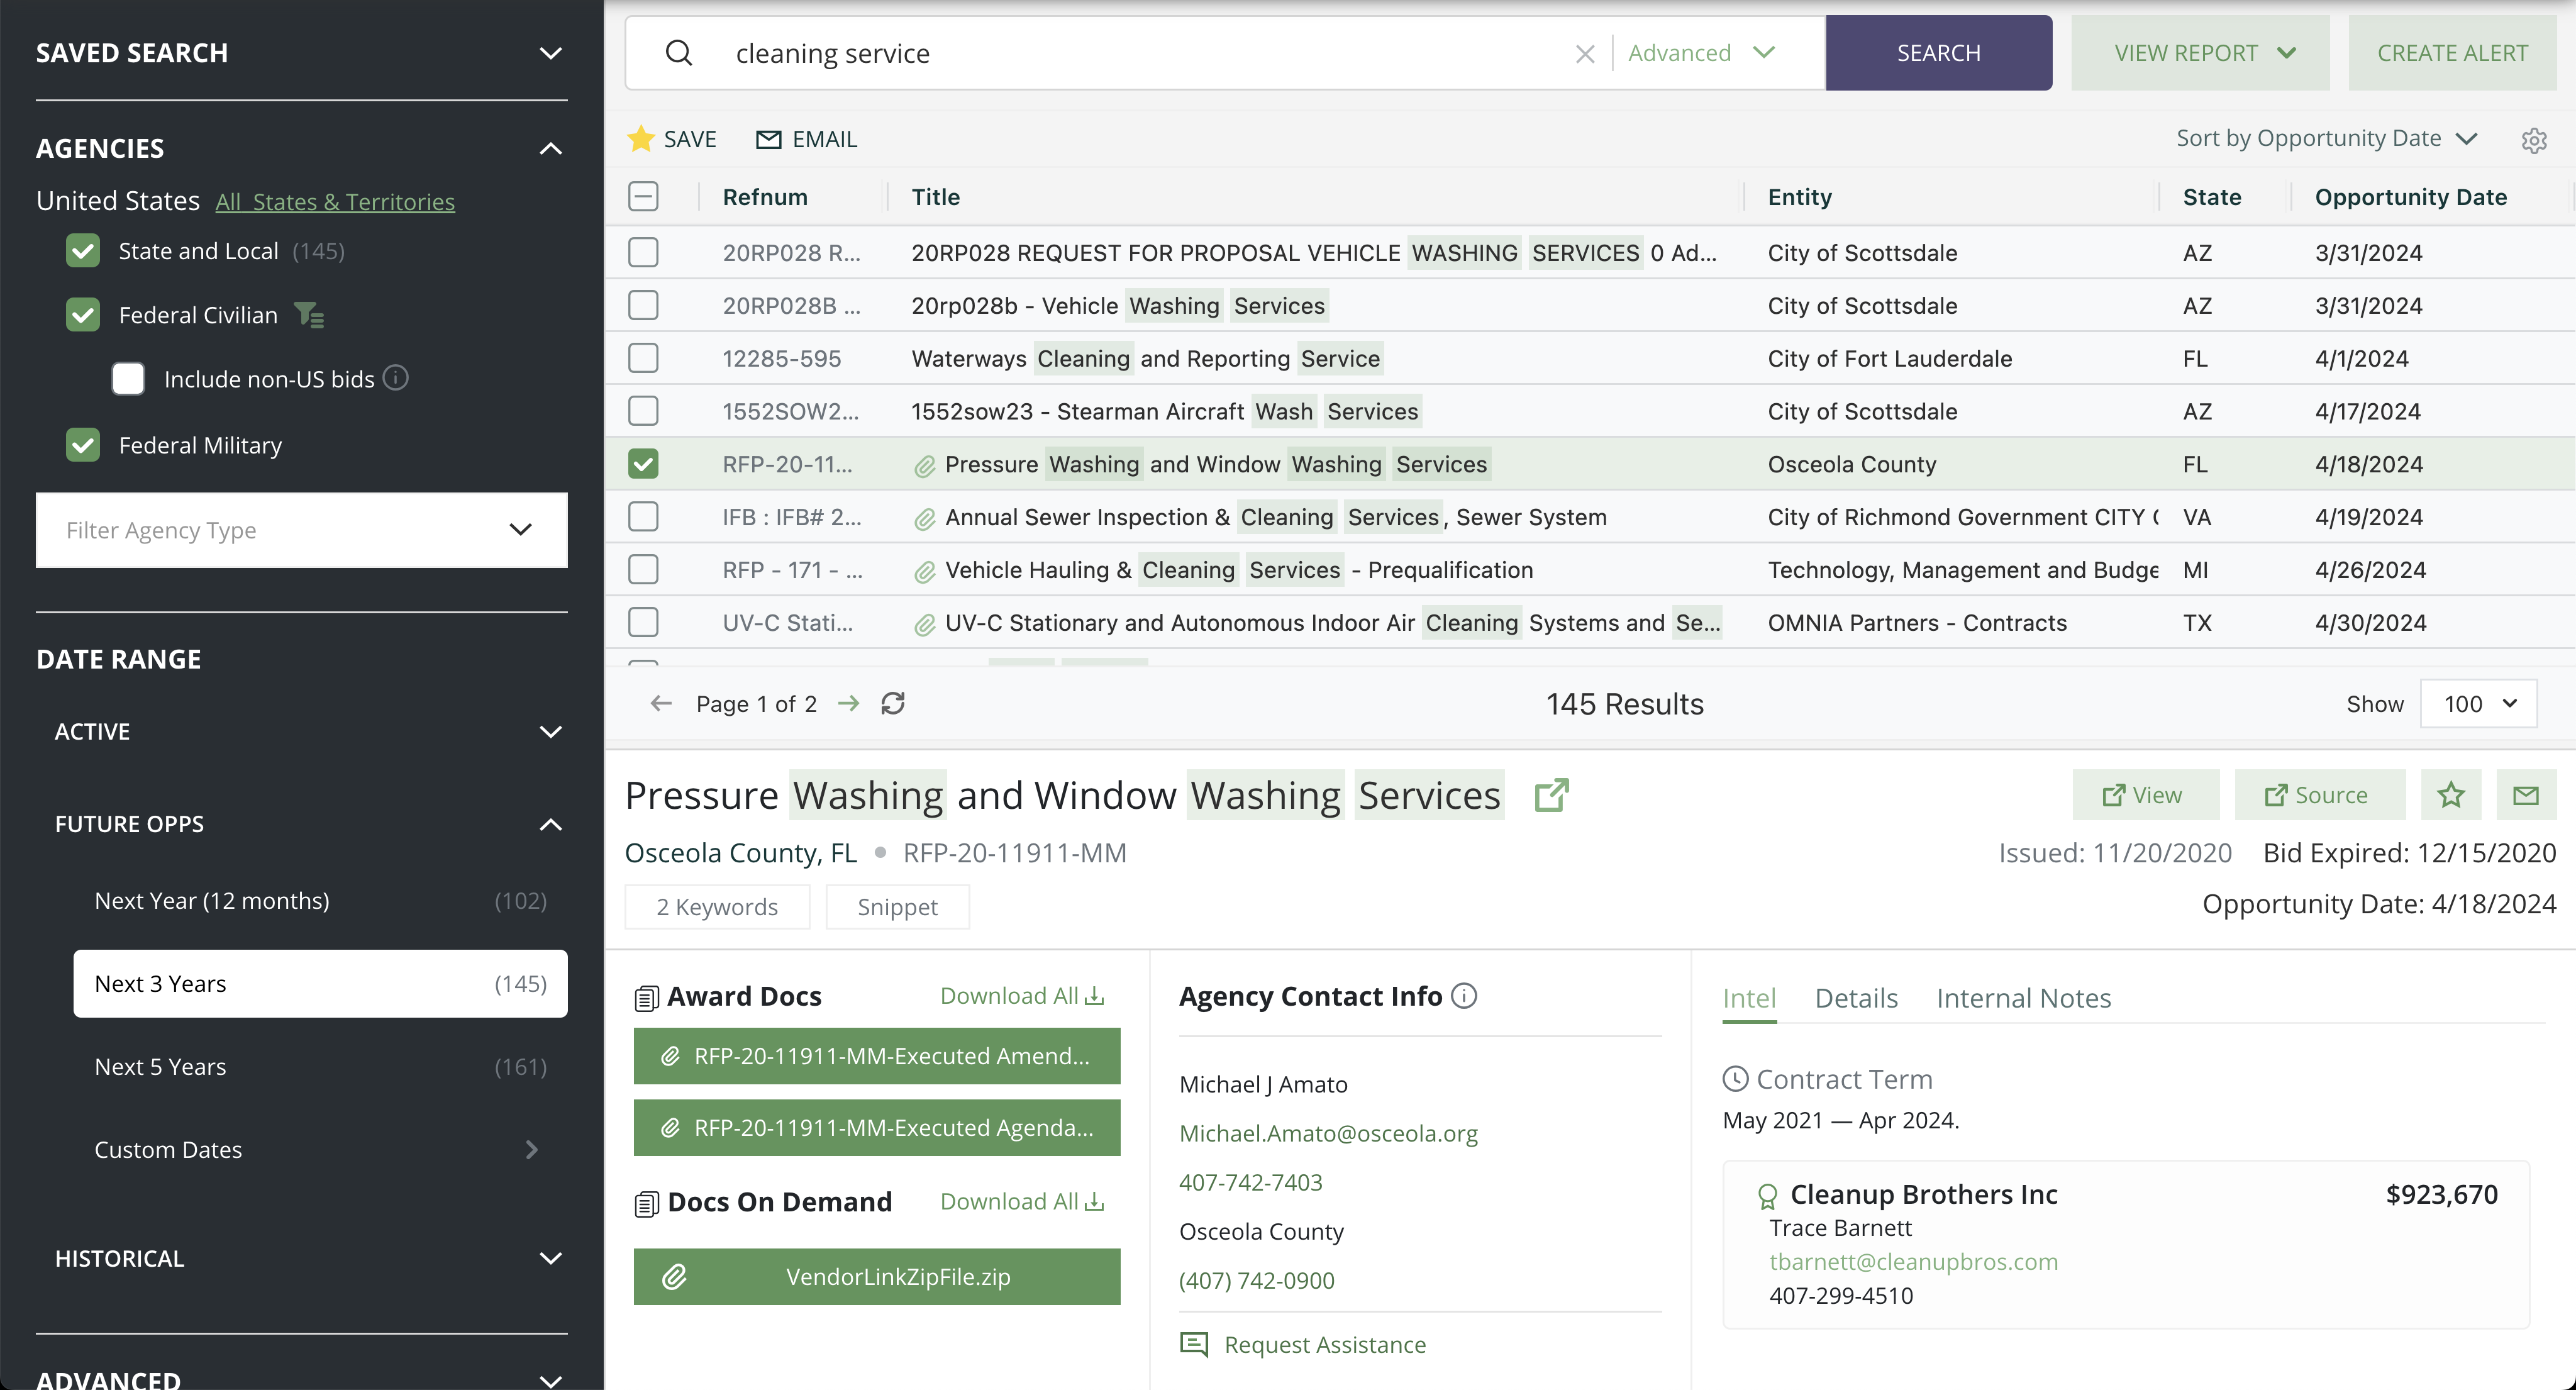
Task: Check the Waterways Cleaning row checkbox
Action: click(x=643, y=358)
